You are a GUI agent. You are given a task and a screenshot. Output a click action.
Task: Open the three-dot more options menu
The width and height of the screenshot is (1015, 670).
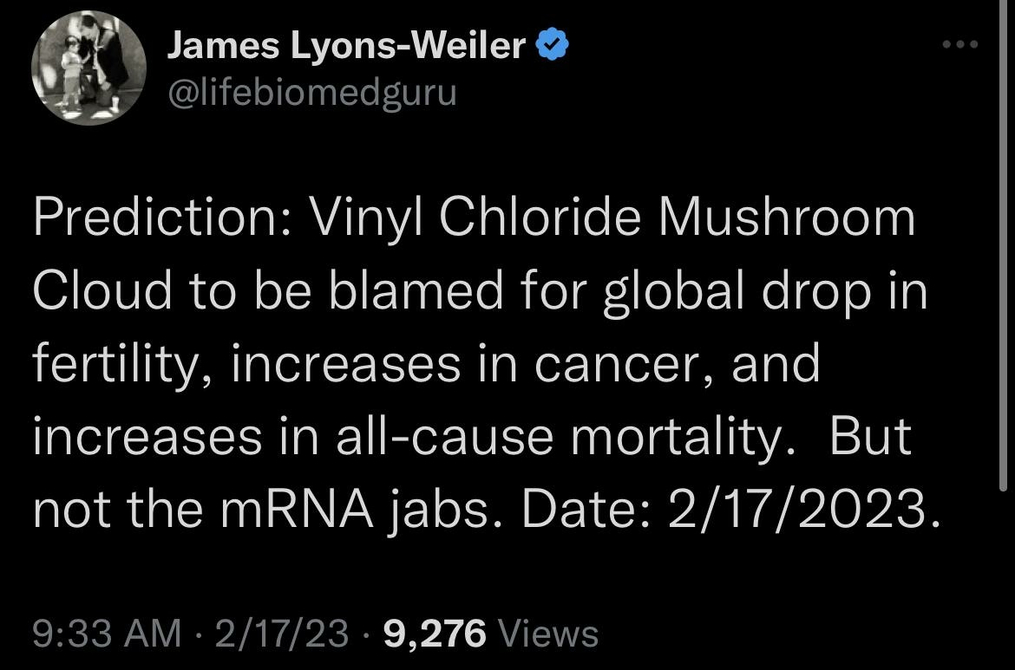point(963,46)
